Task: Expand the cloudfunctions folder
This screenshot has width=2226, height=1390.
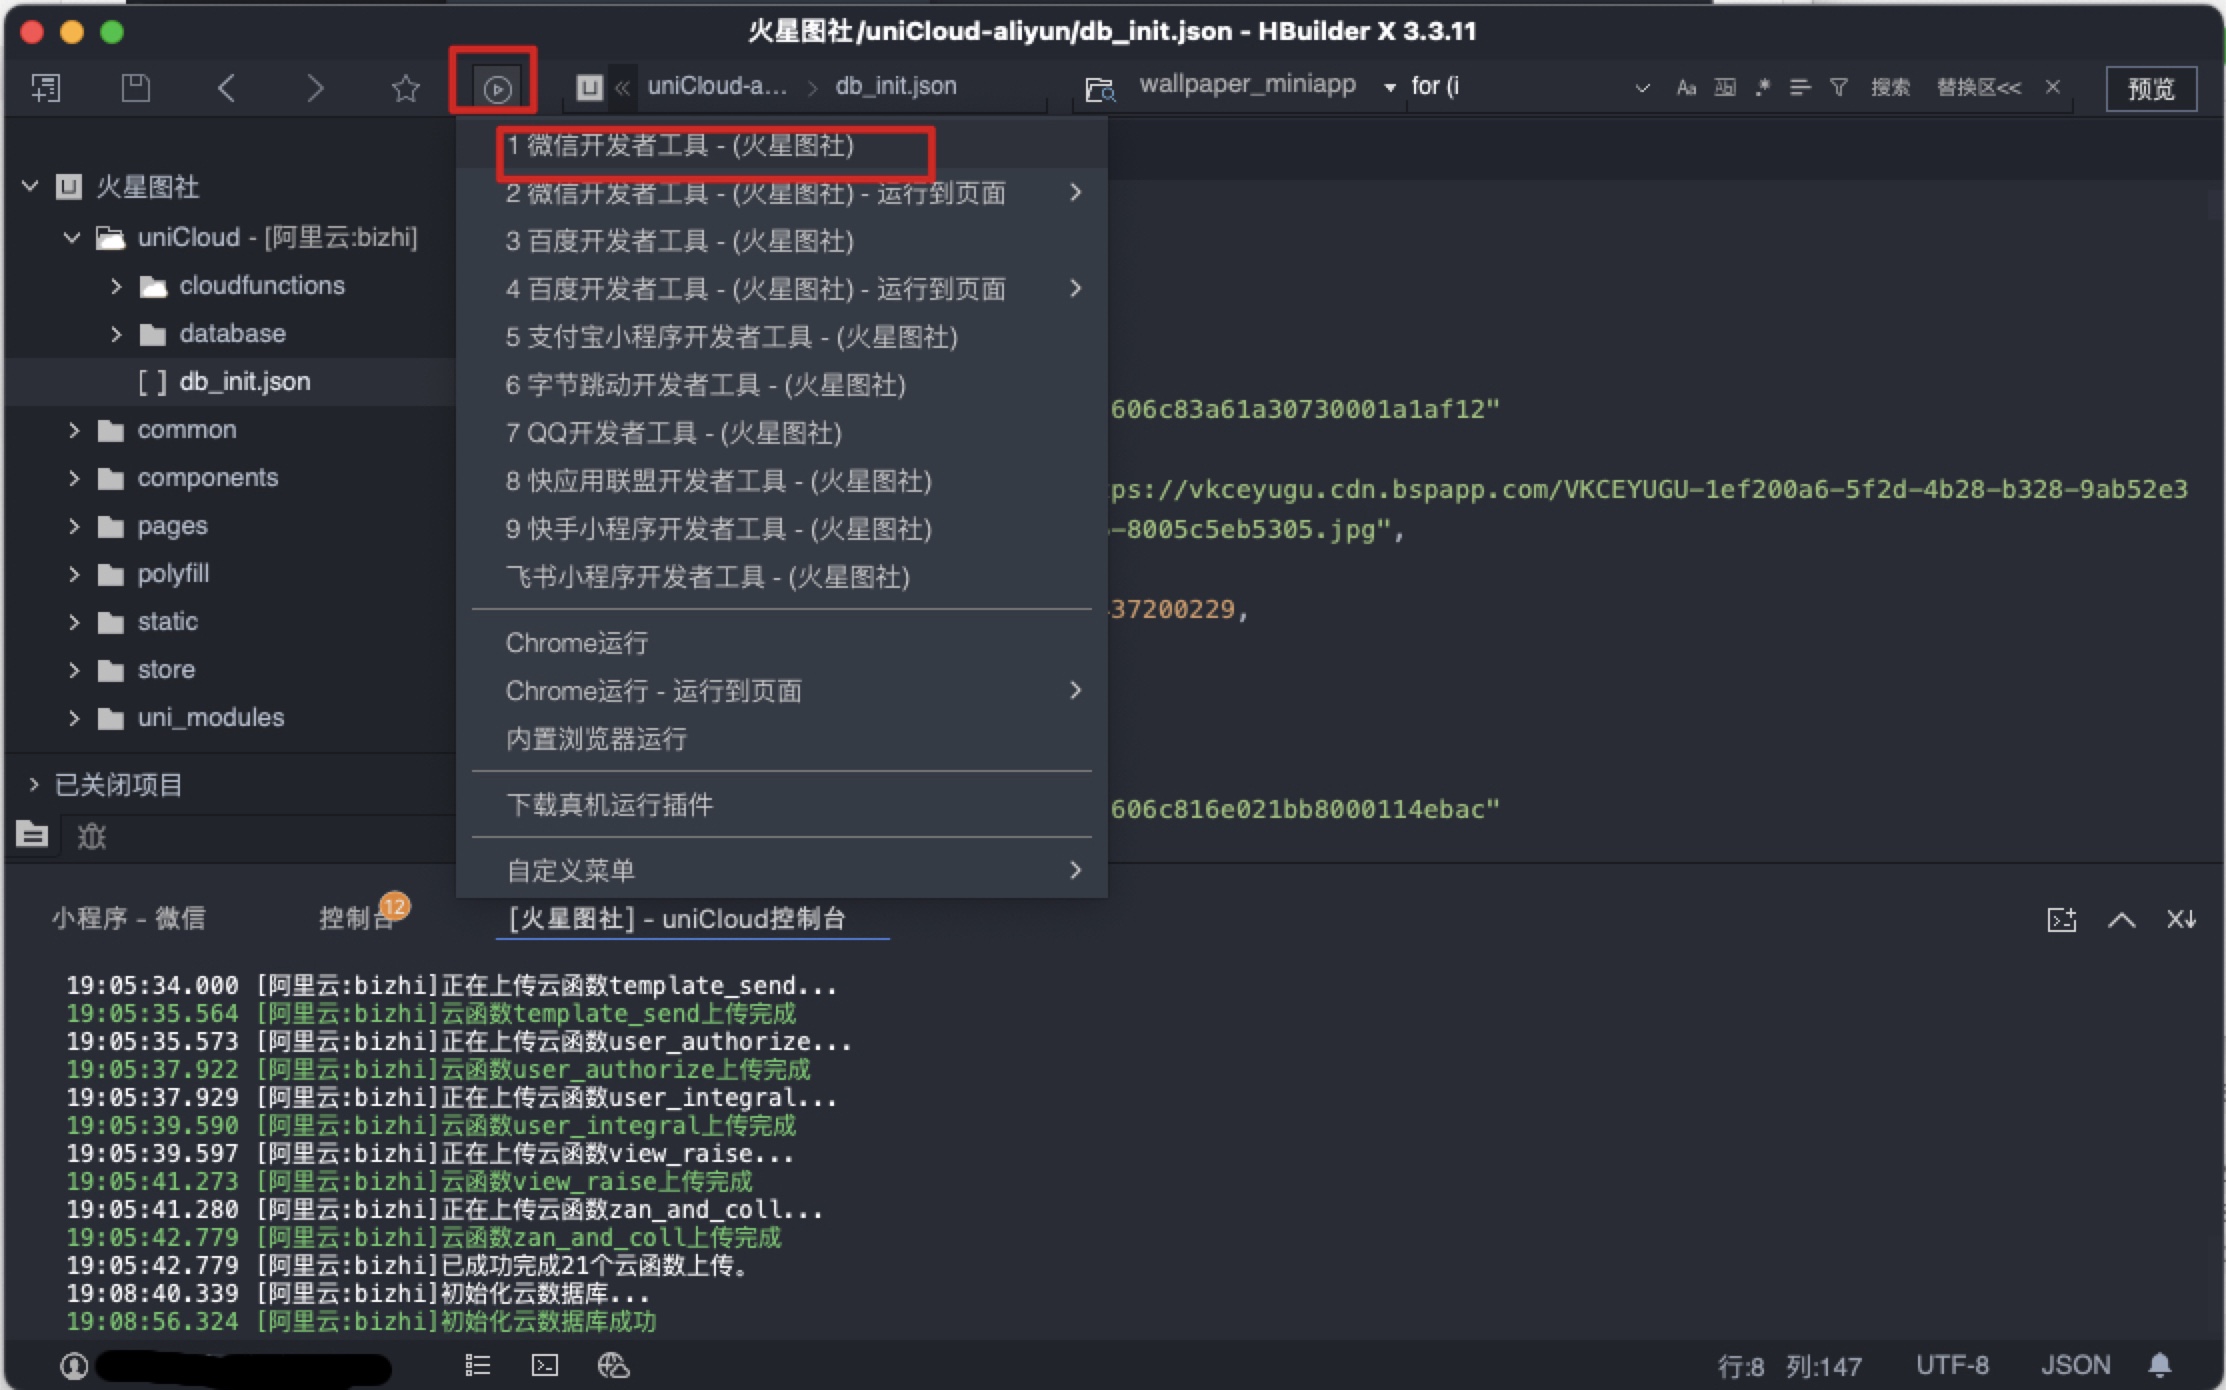Action: click(x=116, y=285)
